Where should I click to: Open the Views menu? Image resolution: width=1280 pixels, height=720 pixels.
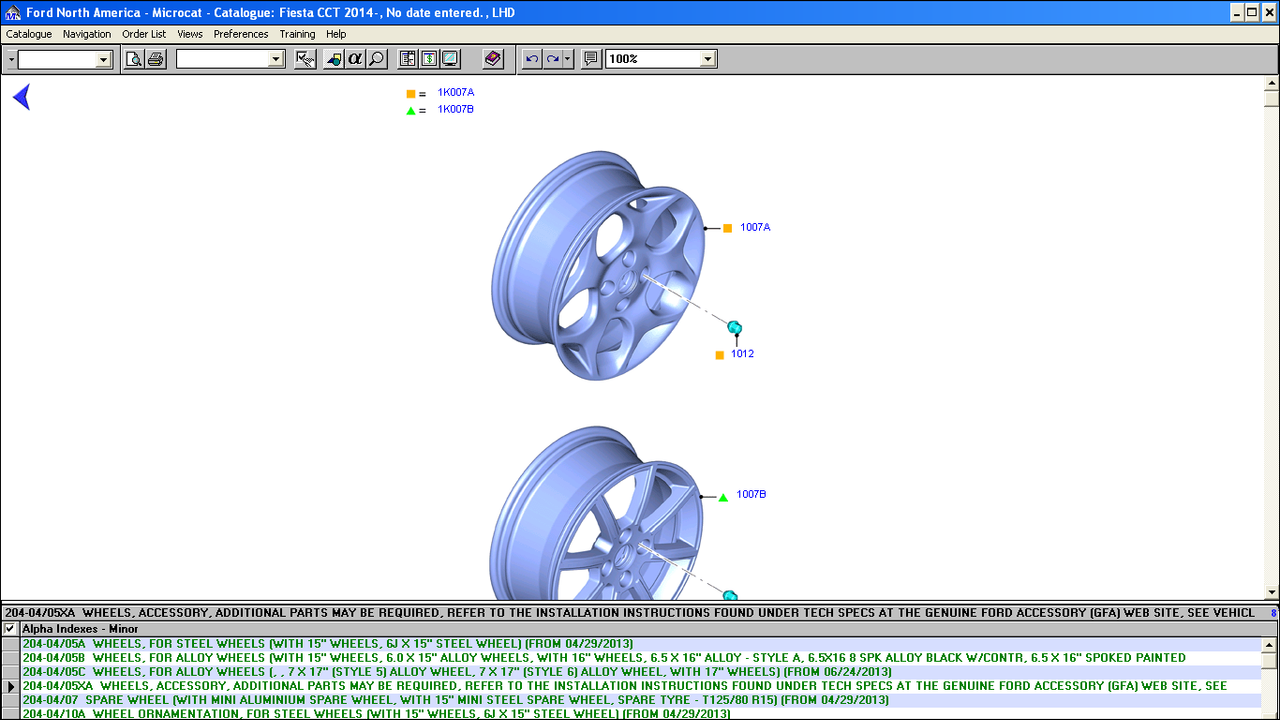click(190, 34)
